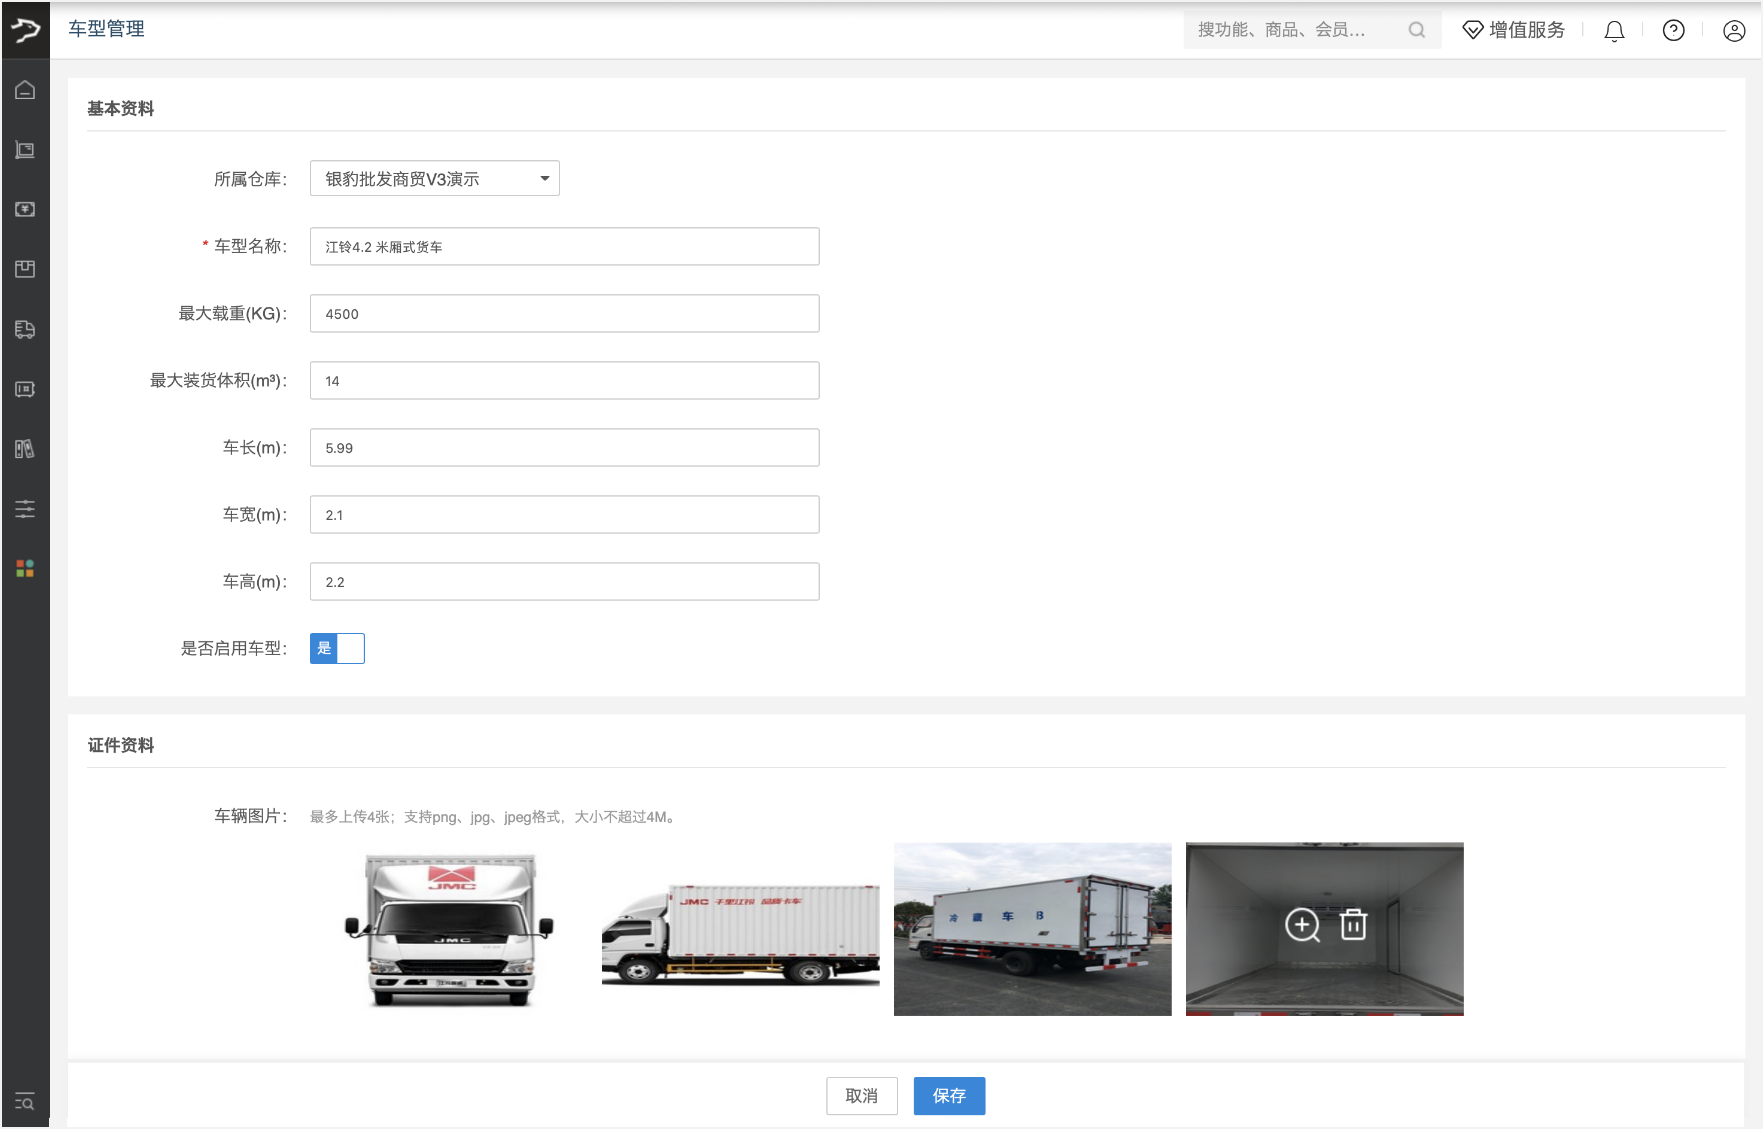This screenshot has height=1130, width=1764.
Task: Toggle the 是否启用车型 switch
Action: click(337, 649)
